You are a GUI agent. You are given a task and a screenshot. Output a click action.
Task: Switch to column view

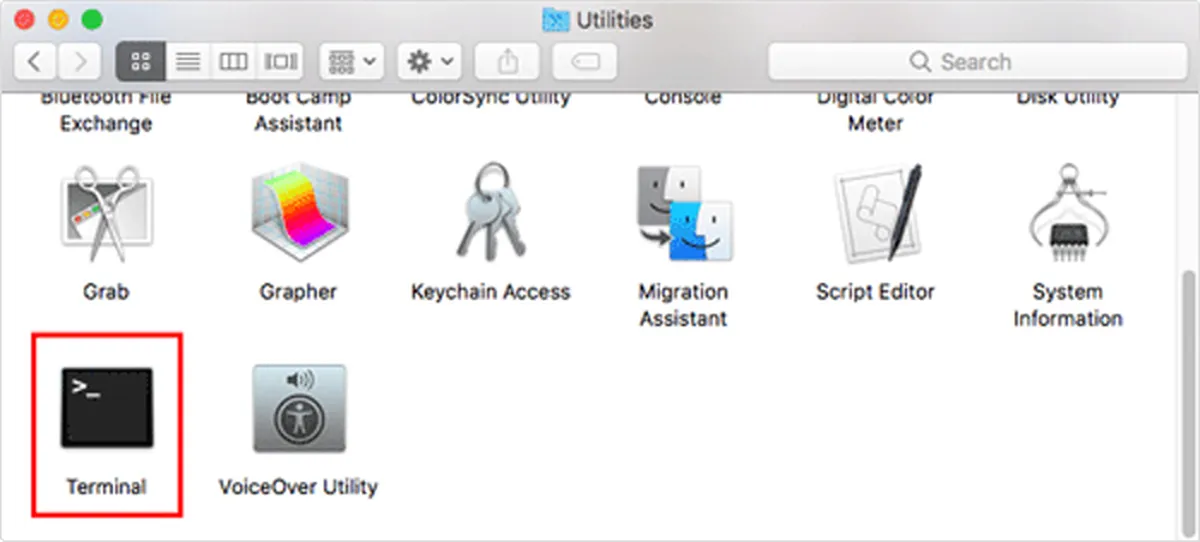[x=233, y=62]
